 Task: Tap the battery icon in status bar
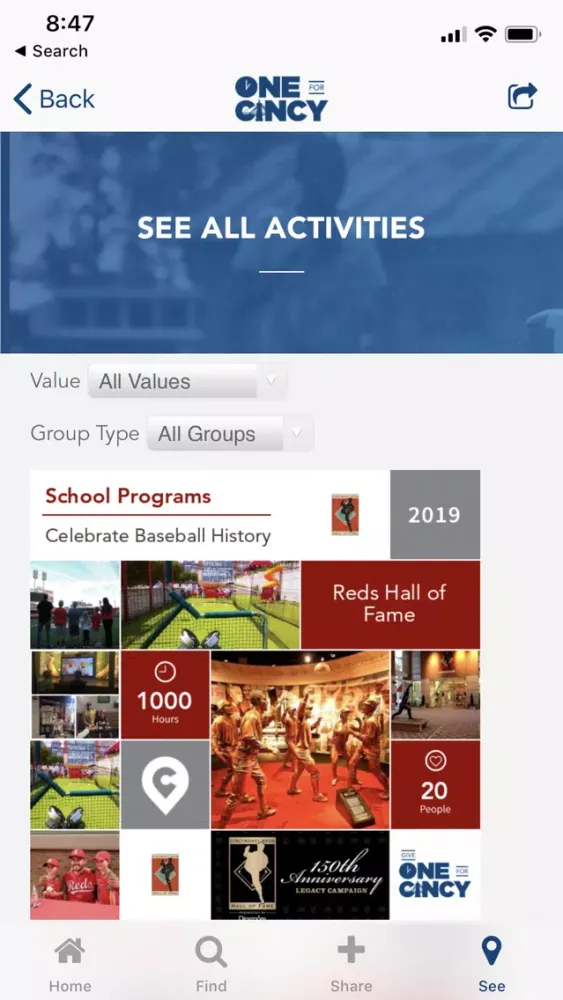(523, 35)
